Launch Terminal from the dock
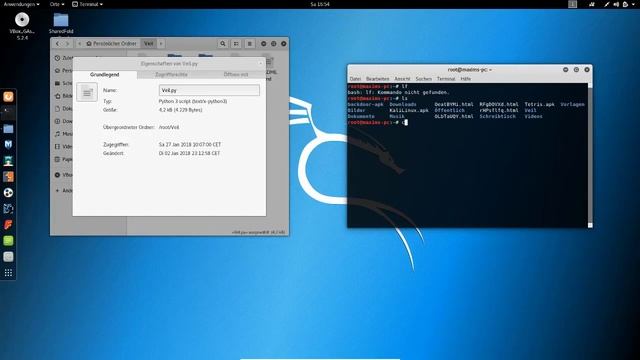Viewport: 640px width, 360px height. 8,113
